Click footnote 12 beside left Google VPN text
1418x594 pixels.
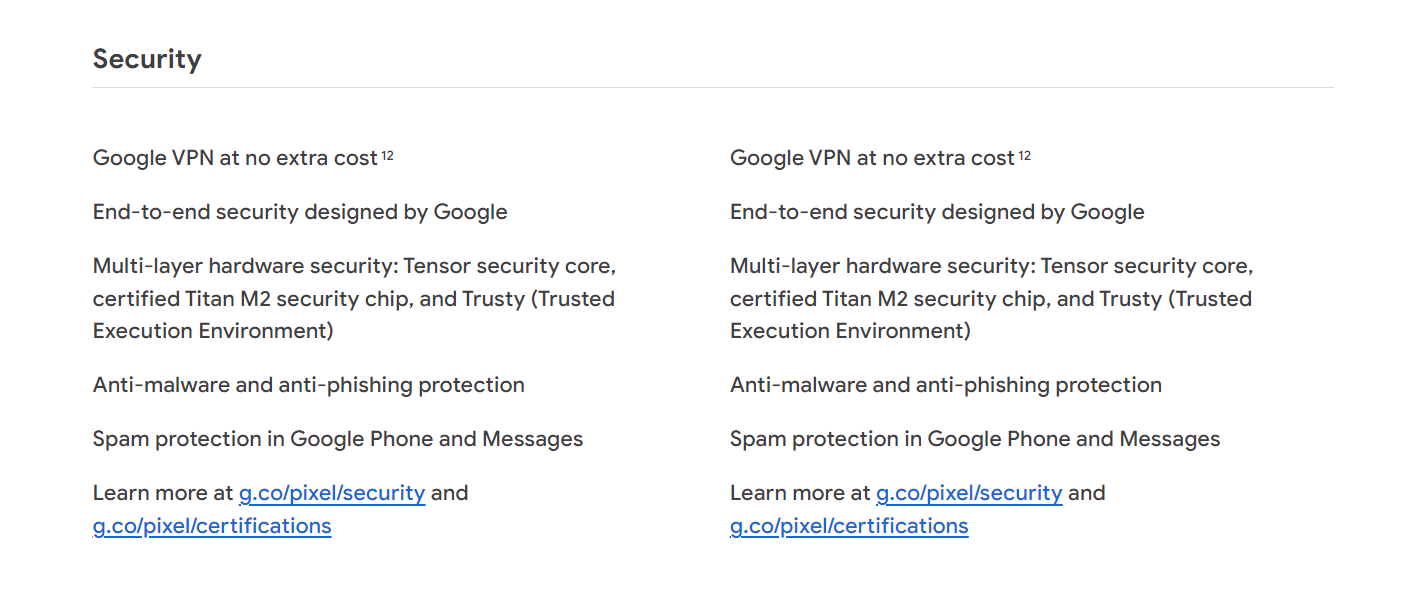387,155
